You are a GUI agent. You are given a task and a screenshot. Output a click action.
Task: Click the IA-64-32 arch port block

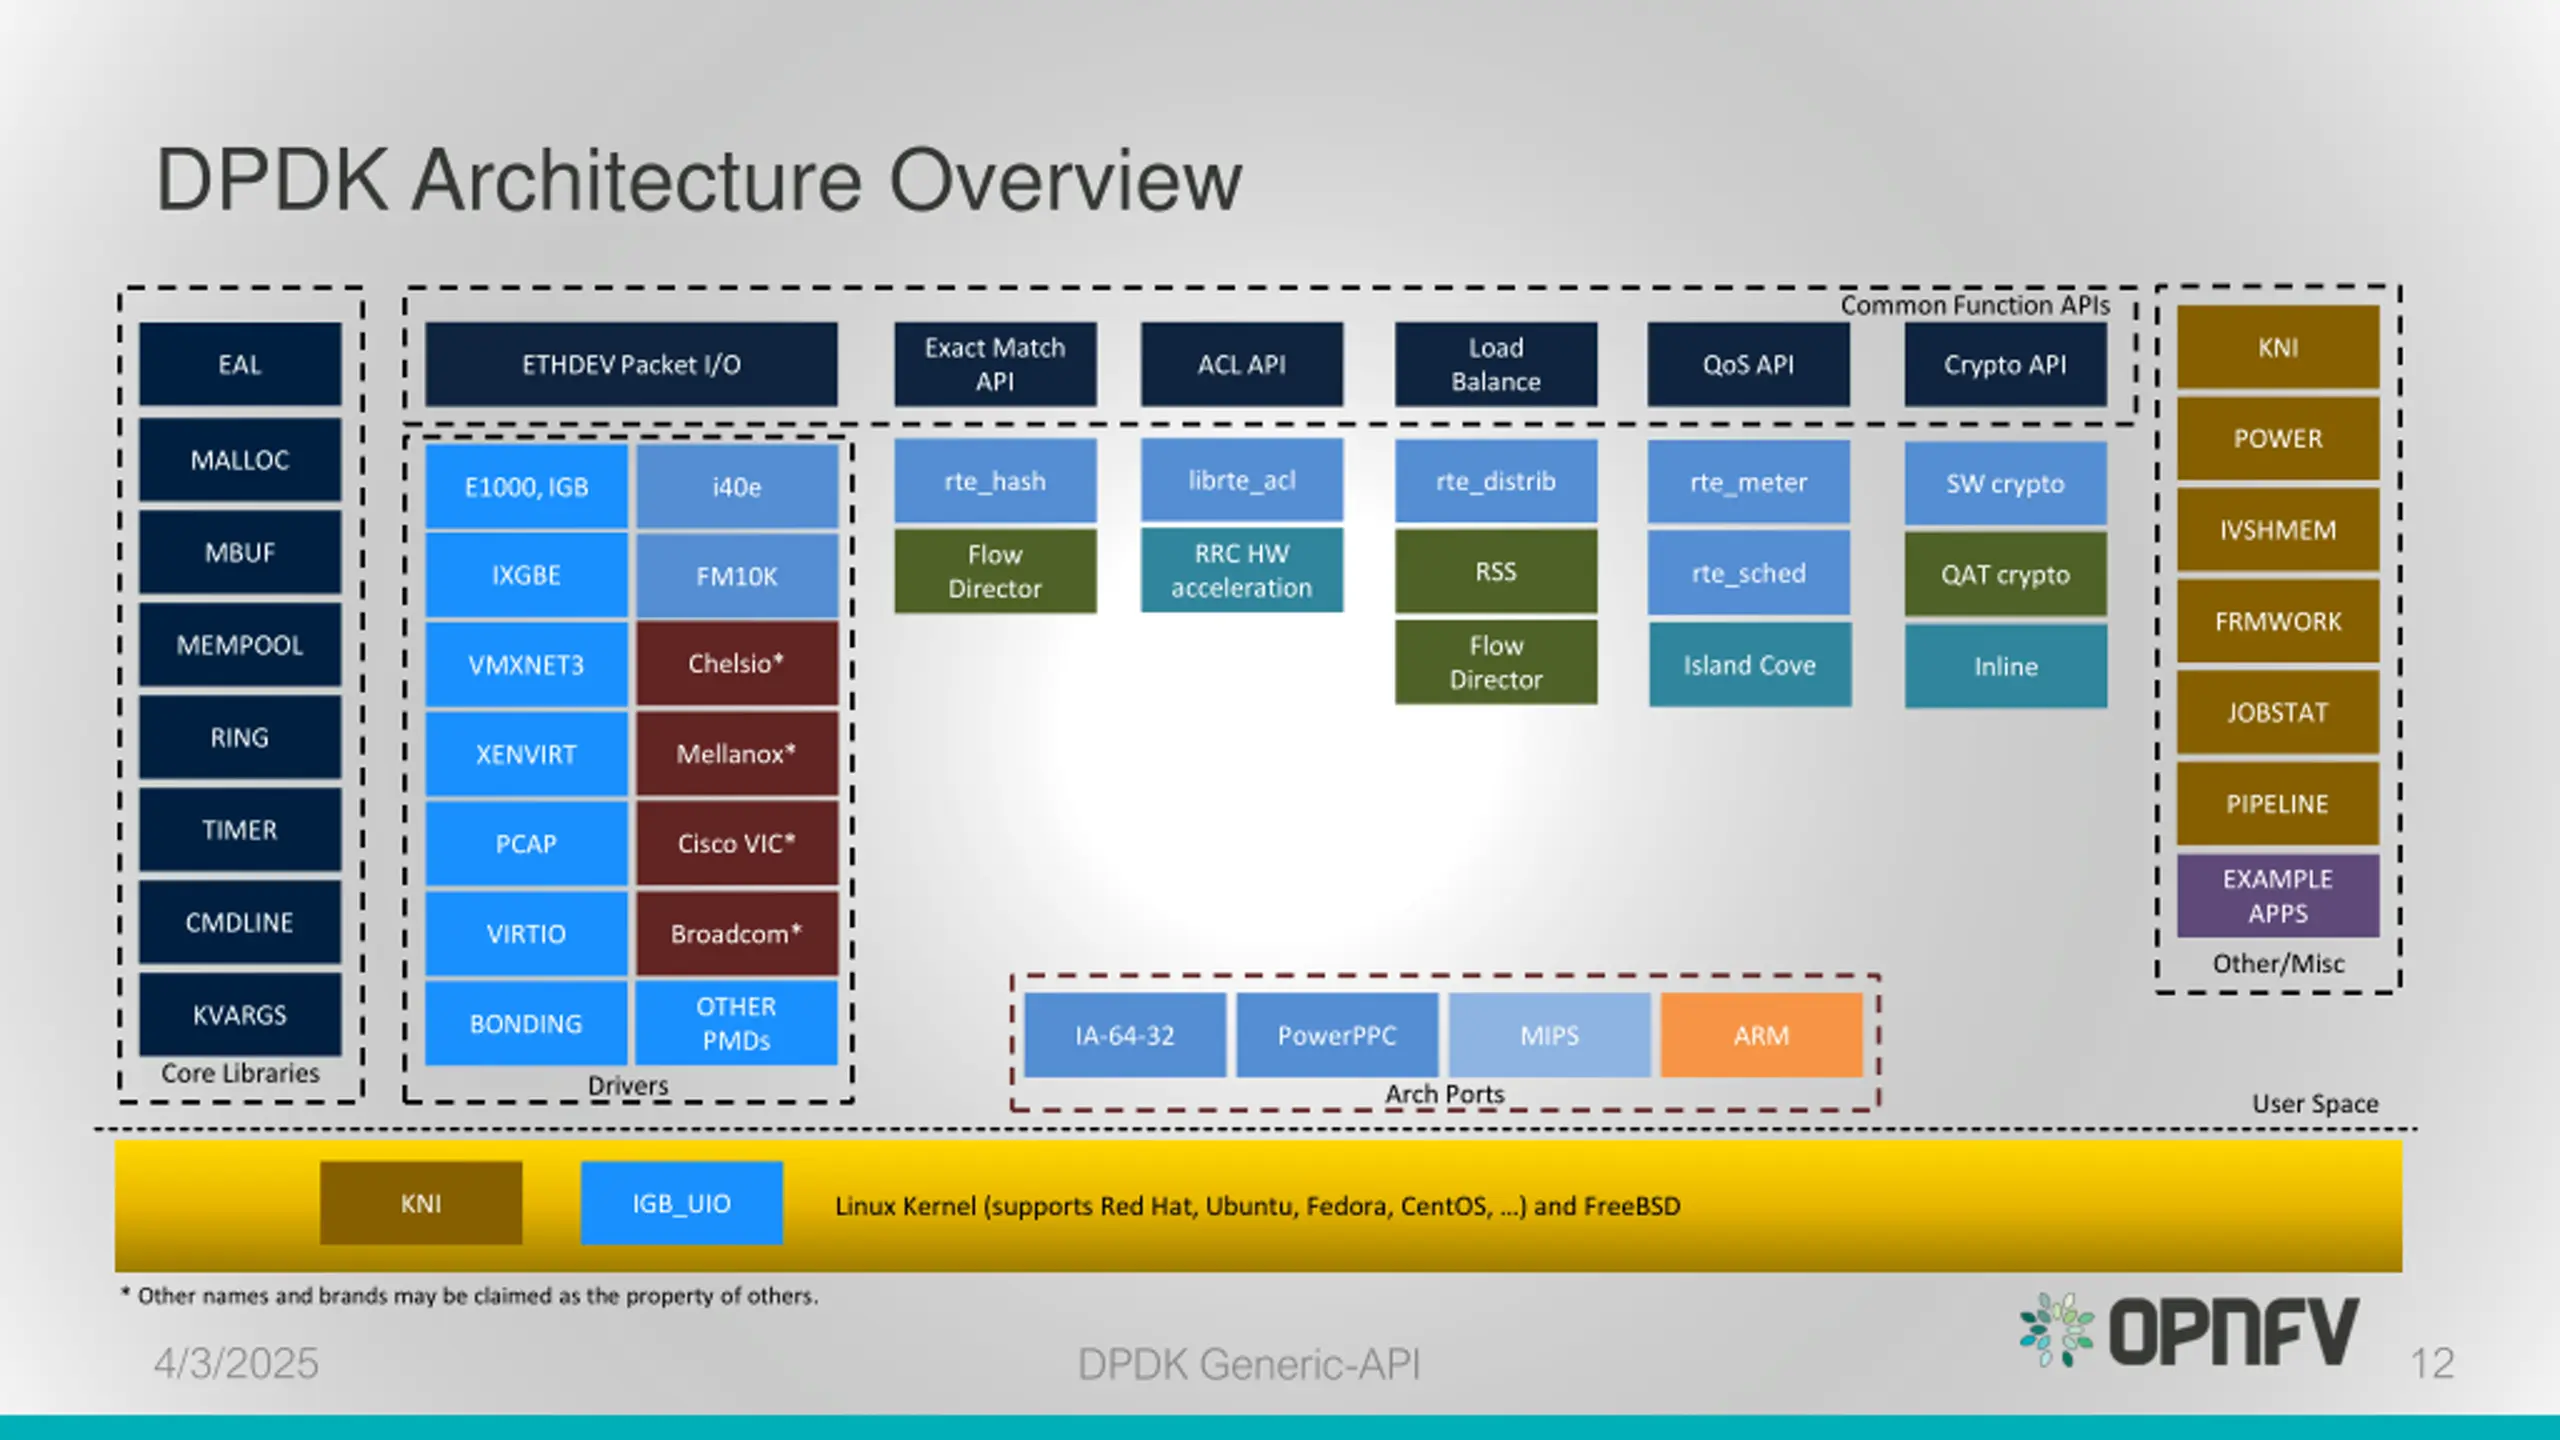click(1125, 1035)
